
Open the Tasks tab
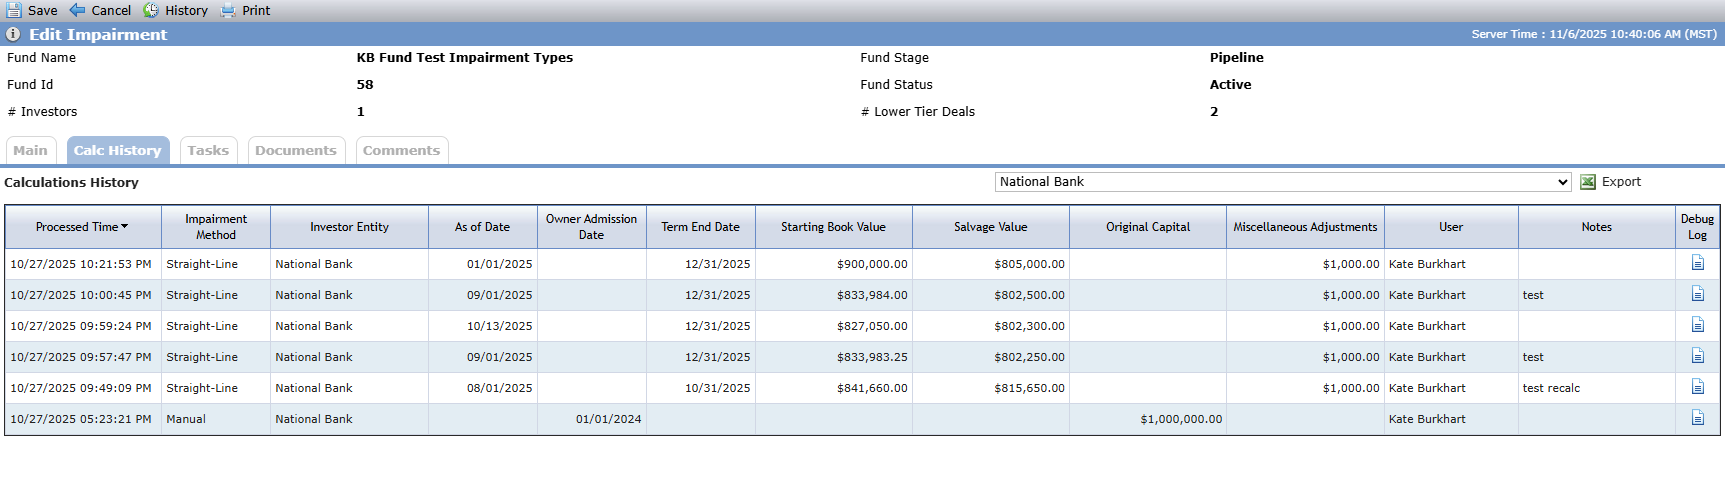click(209, 150)
